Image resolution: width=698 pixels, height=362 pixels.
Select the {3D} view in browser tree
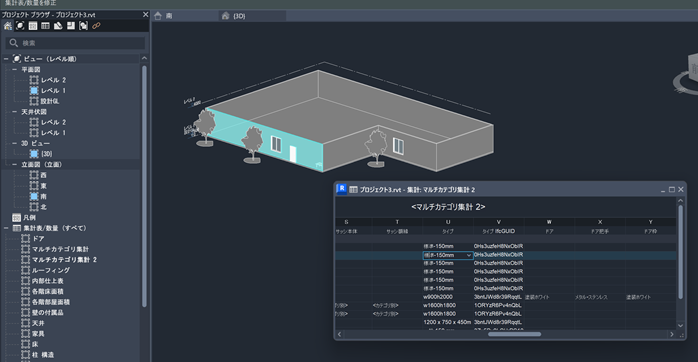[46, 154]
